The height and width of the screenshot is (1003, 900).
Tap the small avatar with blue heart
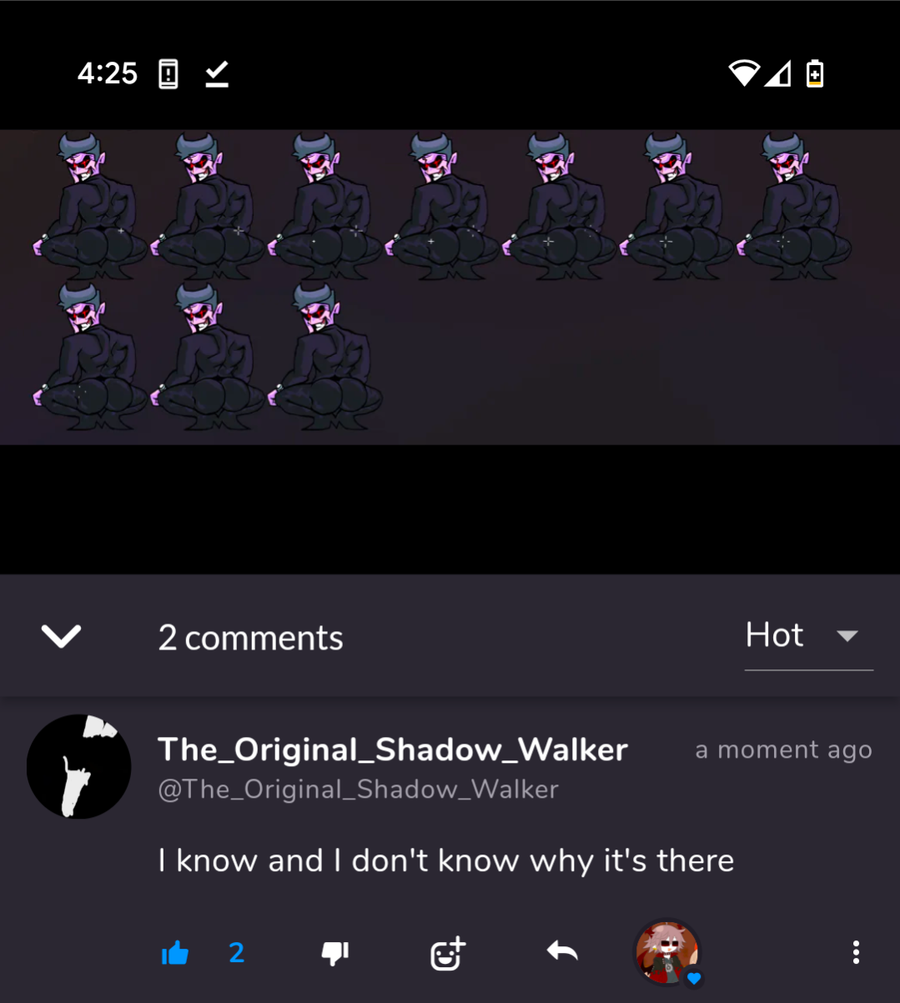[668, 953]
